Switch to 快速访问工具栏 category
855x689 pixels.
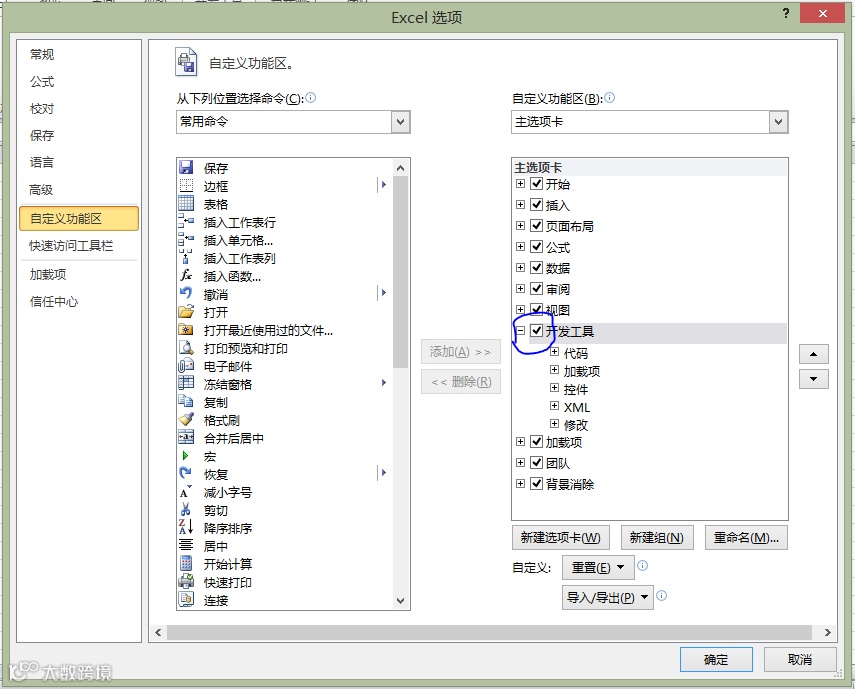pos(71,246)
